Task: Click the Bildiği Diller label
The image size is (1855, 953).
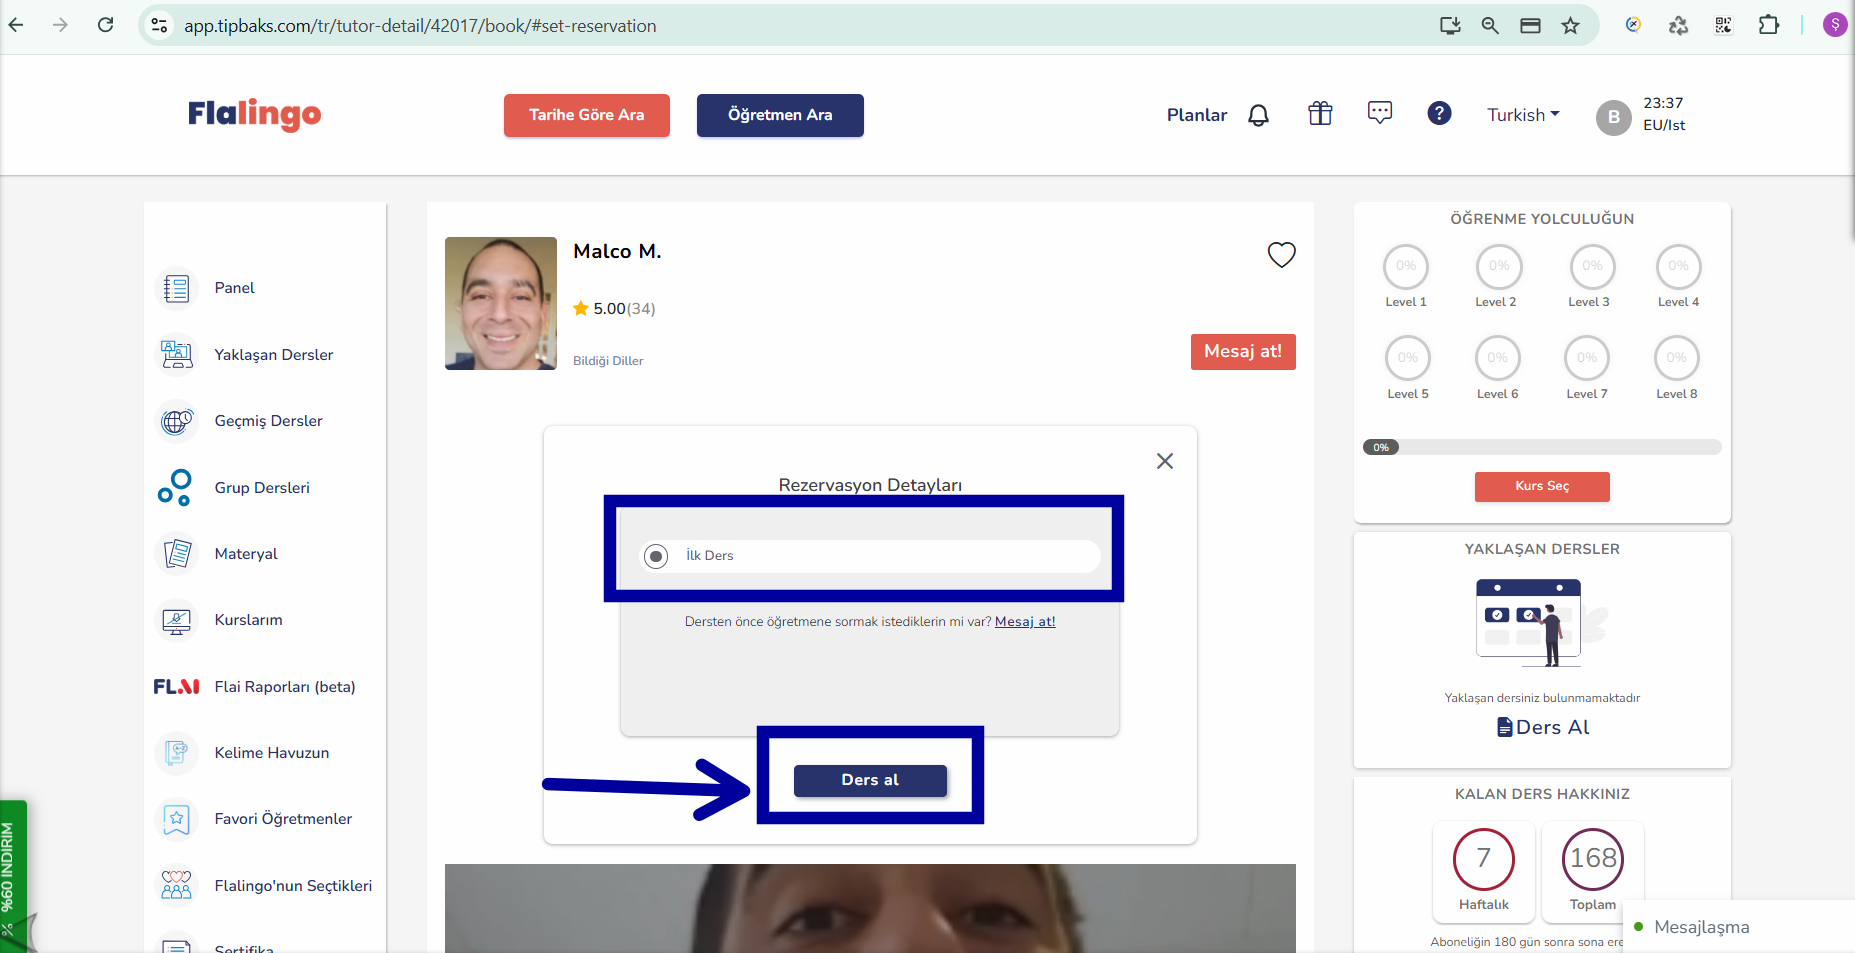Action: (608, 361)
